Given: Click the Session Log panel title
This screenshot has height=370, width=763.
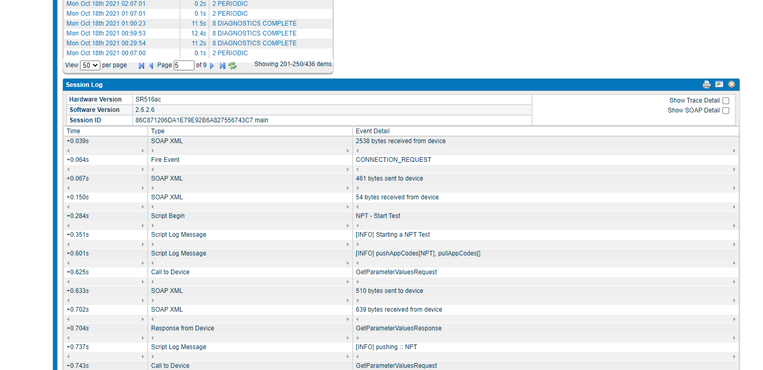Looking at the screenshot, I should click(84, 85).
